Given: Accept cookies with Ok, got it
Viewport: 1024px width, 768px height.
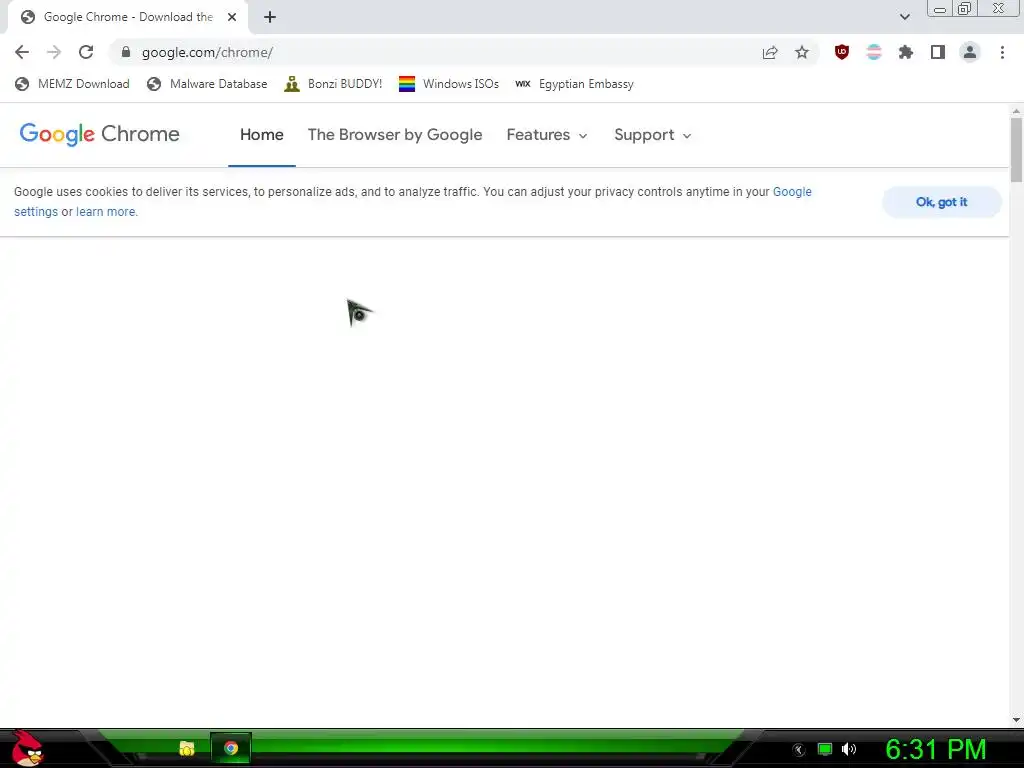Looking at the screenshot, I should (x=941, y=202).
